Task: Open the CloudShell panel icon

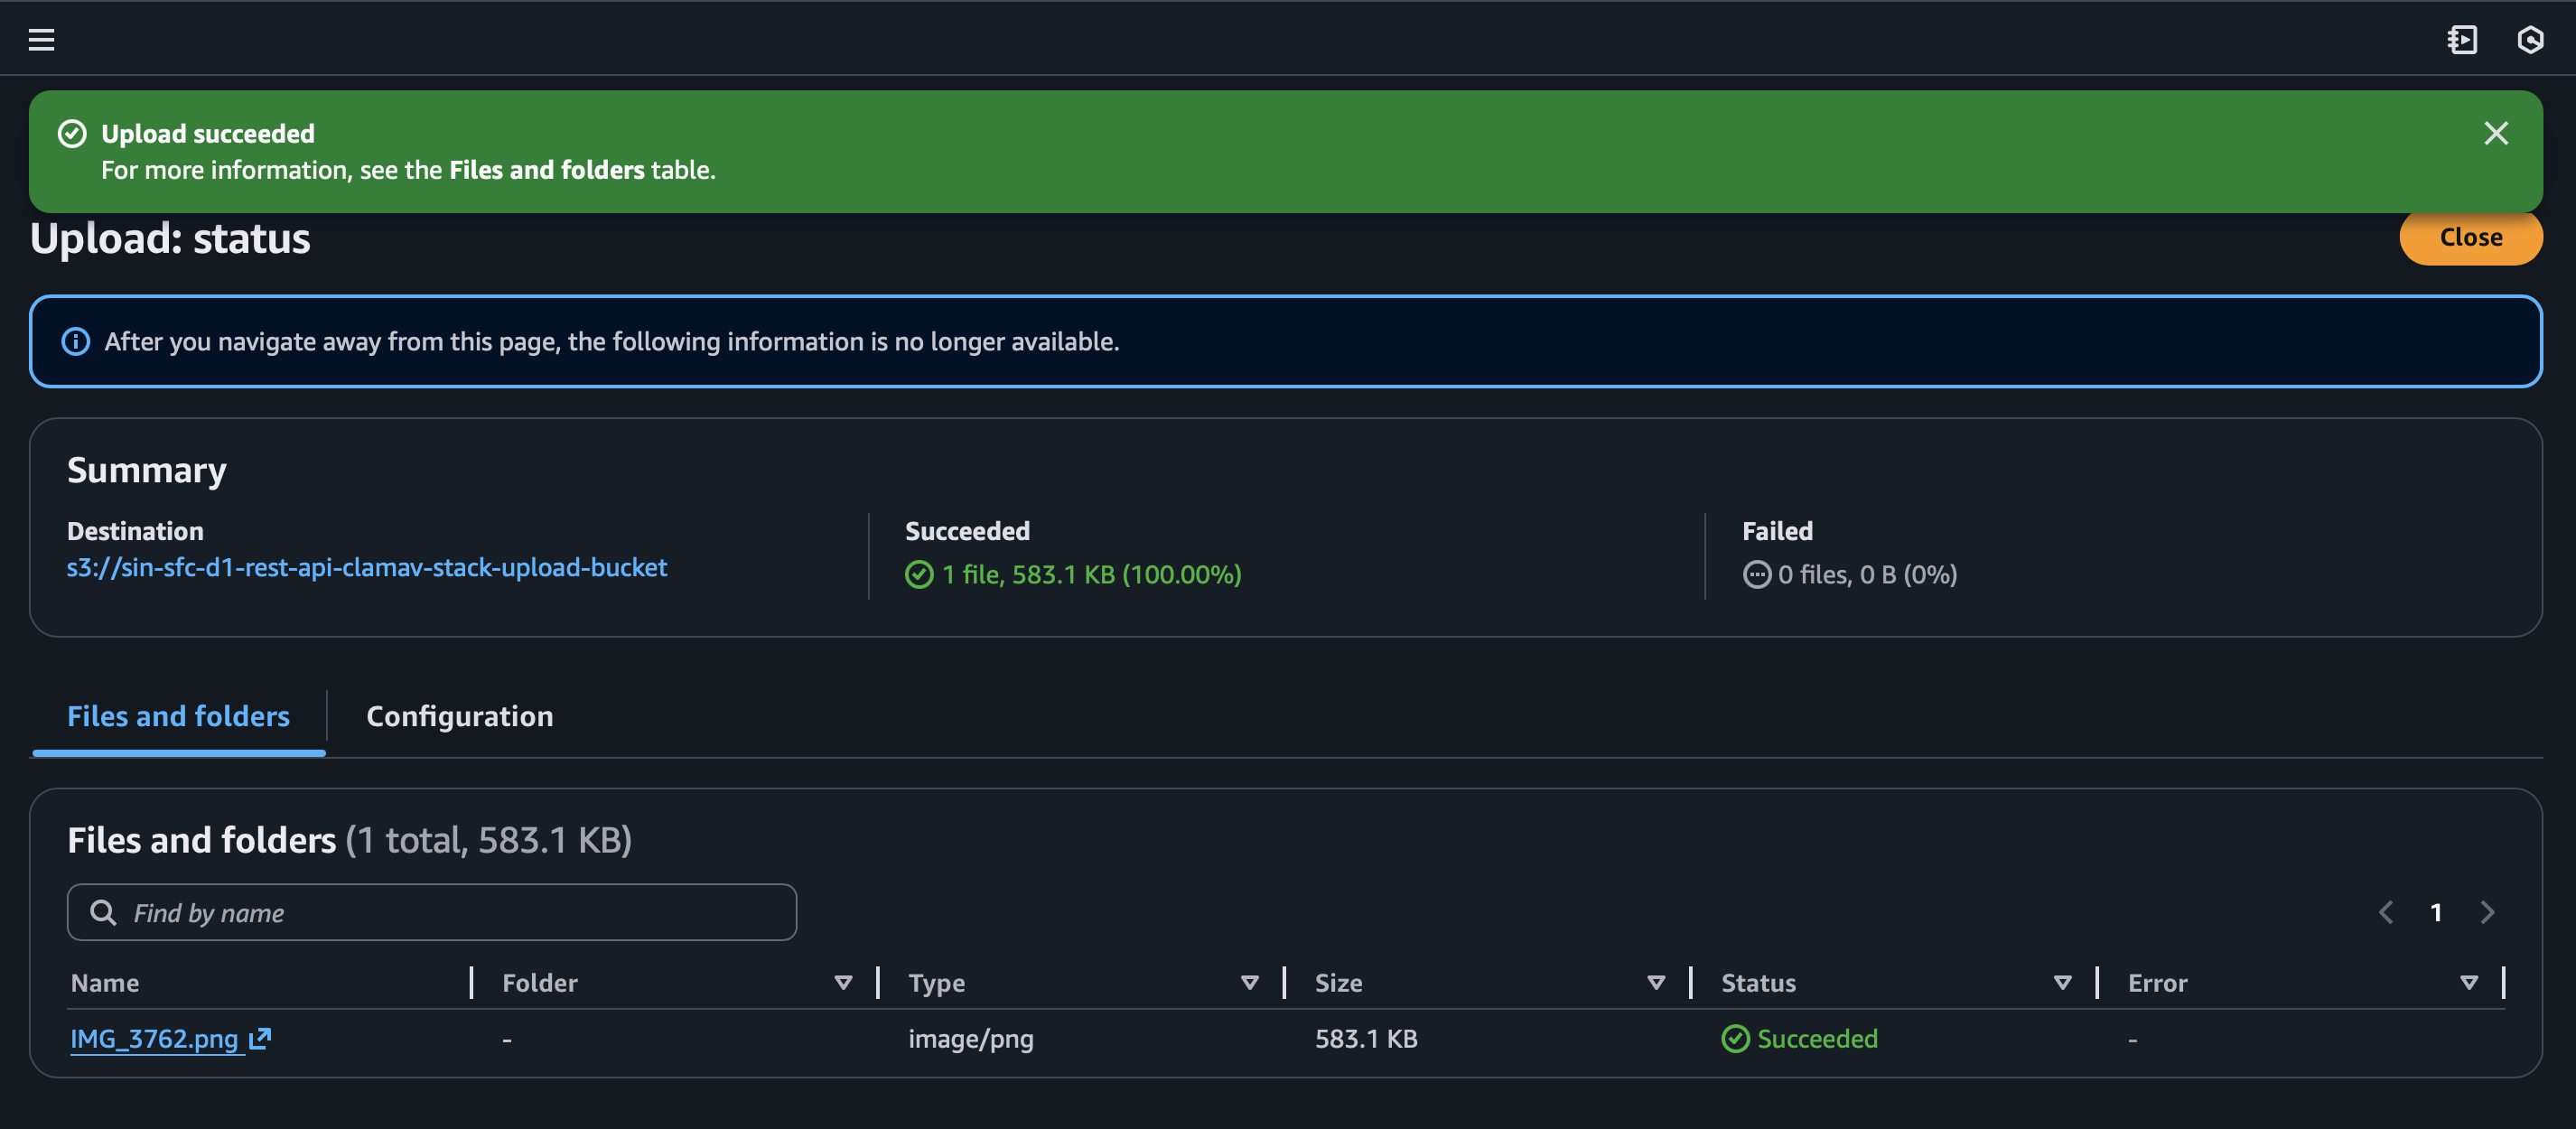Action: (x=2461, y=39)
